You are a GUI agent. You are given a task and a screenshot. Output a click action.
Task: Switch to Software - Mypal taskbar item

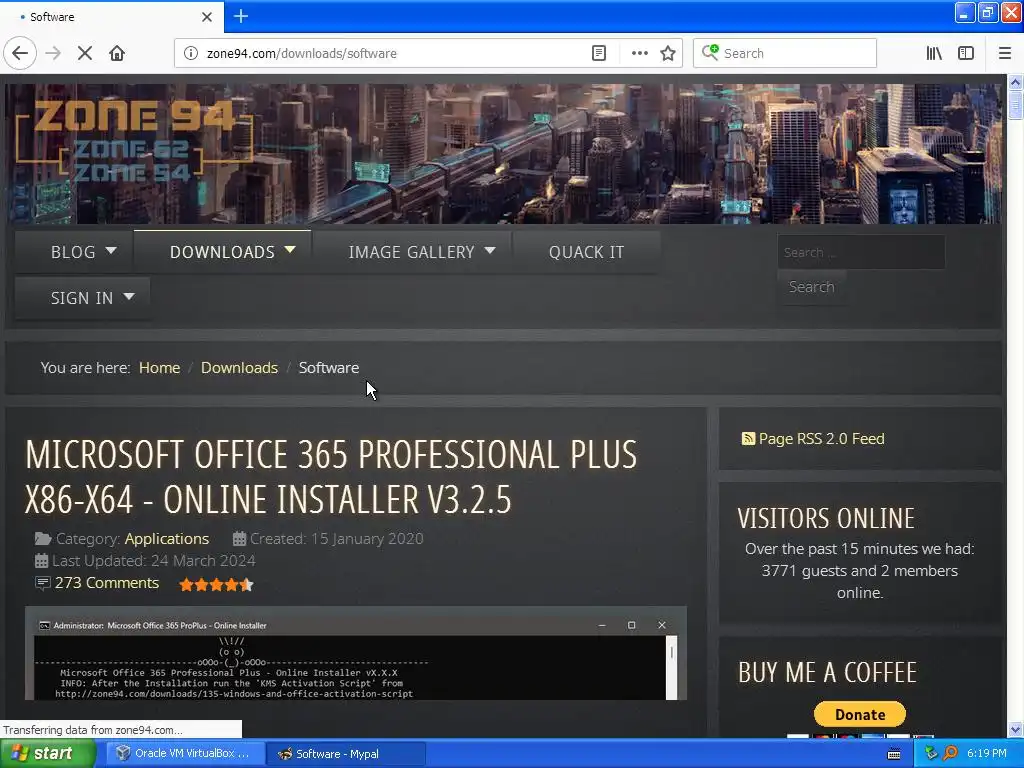347,754
